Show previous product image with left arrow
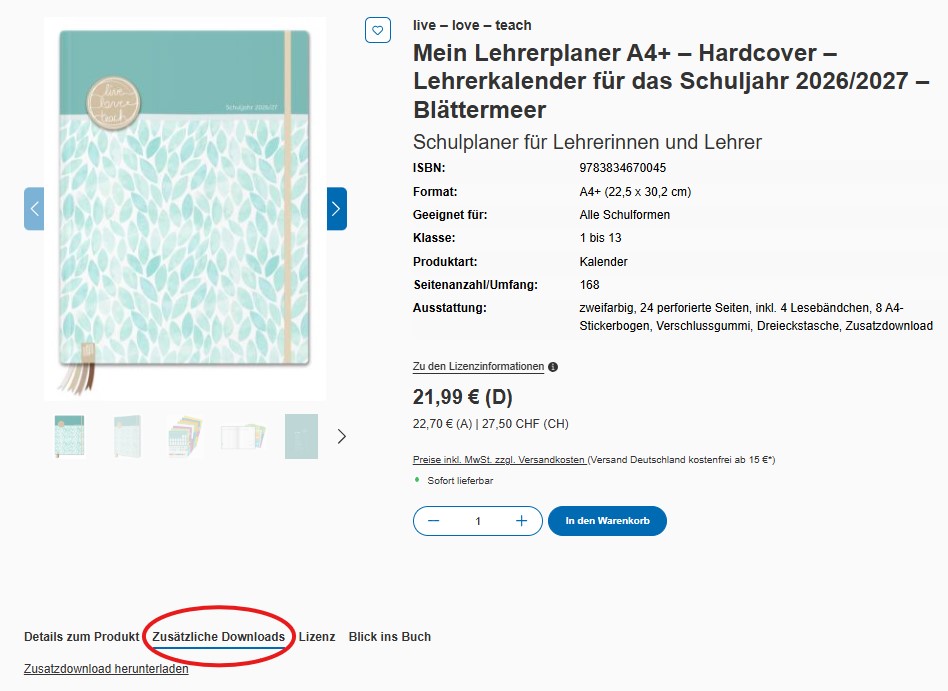The width and height of the screenshot is (948, 691). 34,209
